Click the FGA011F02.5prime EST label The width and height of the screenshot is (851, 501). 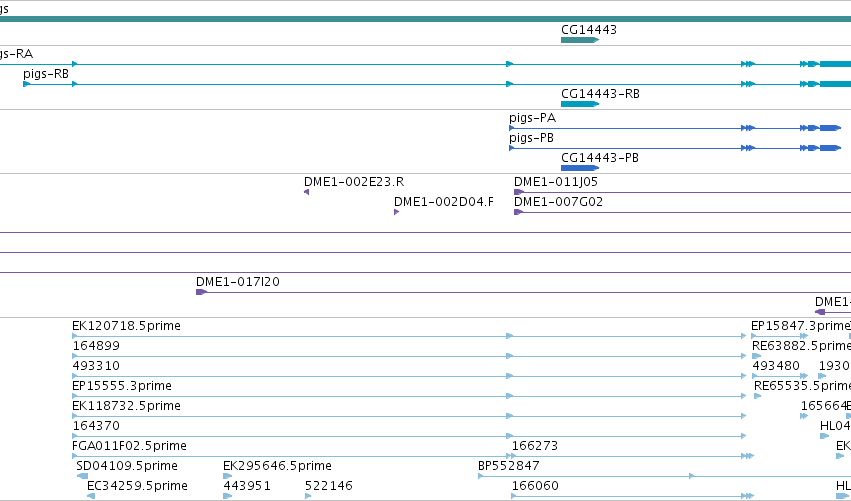129,446
